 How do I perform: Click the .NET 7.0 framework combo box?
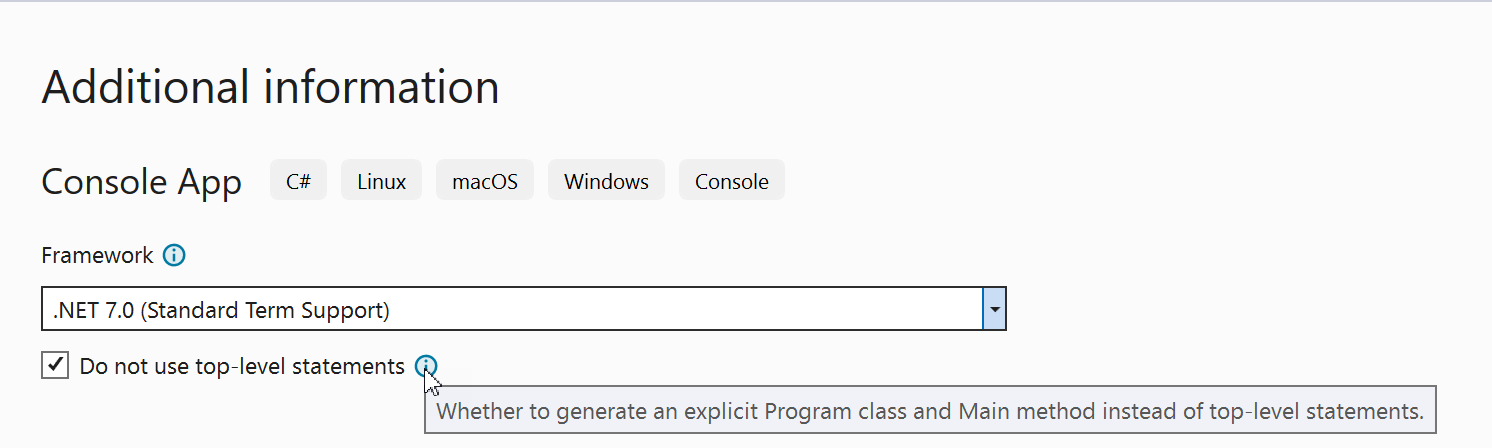click(512, 309)
